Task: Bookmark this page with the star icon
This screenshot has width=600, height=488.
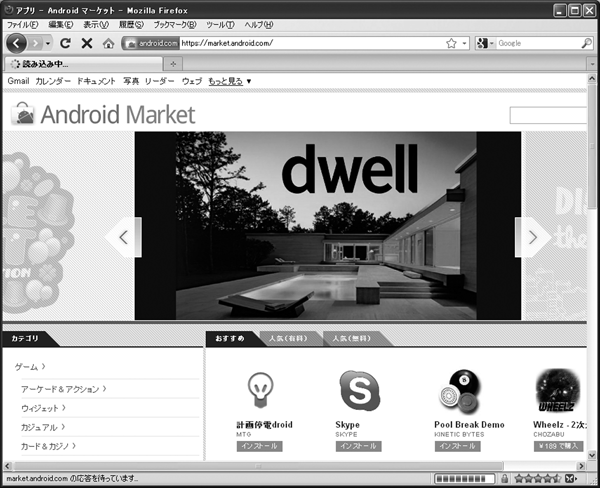Action: click(451, 43)
